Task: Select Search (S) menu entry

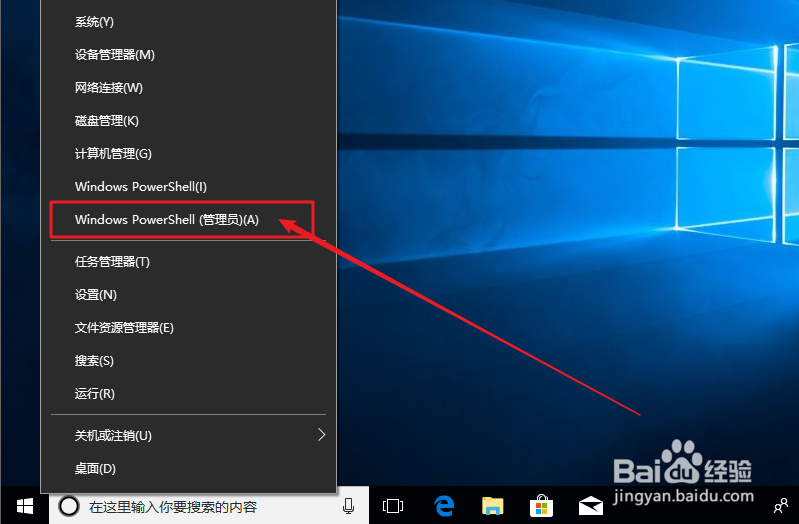Action: 189,361
